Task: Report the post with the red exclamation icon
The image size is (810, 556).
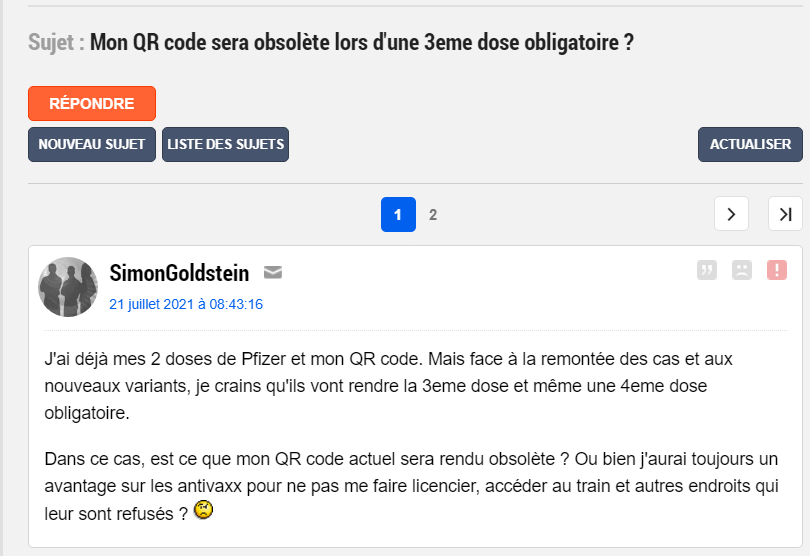Action: coord(776,270)
